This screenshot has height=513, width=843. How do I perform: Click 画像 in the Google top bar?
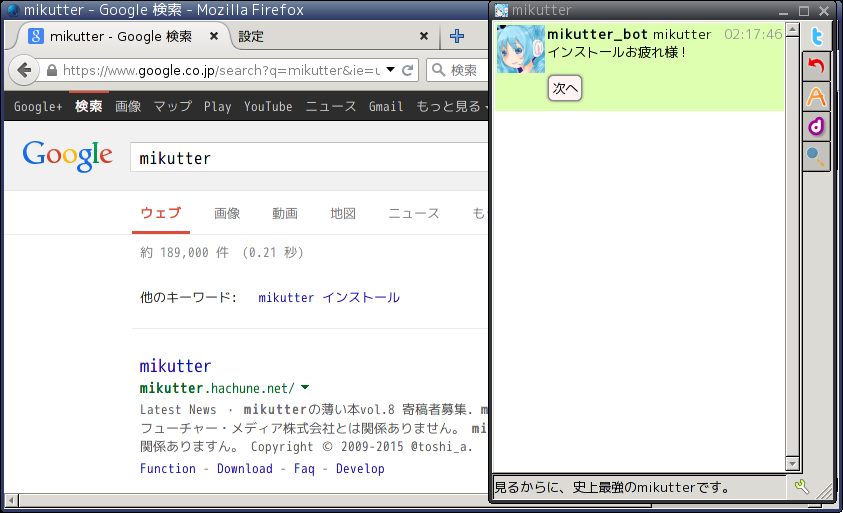tap(128, 106)
